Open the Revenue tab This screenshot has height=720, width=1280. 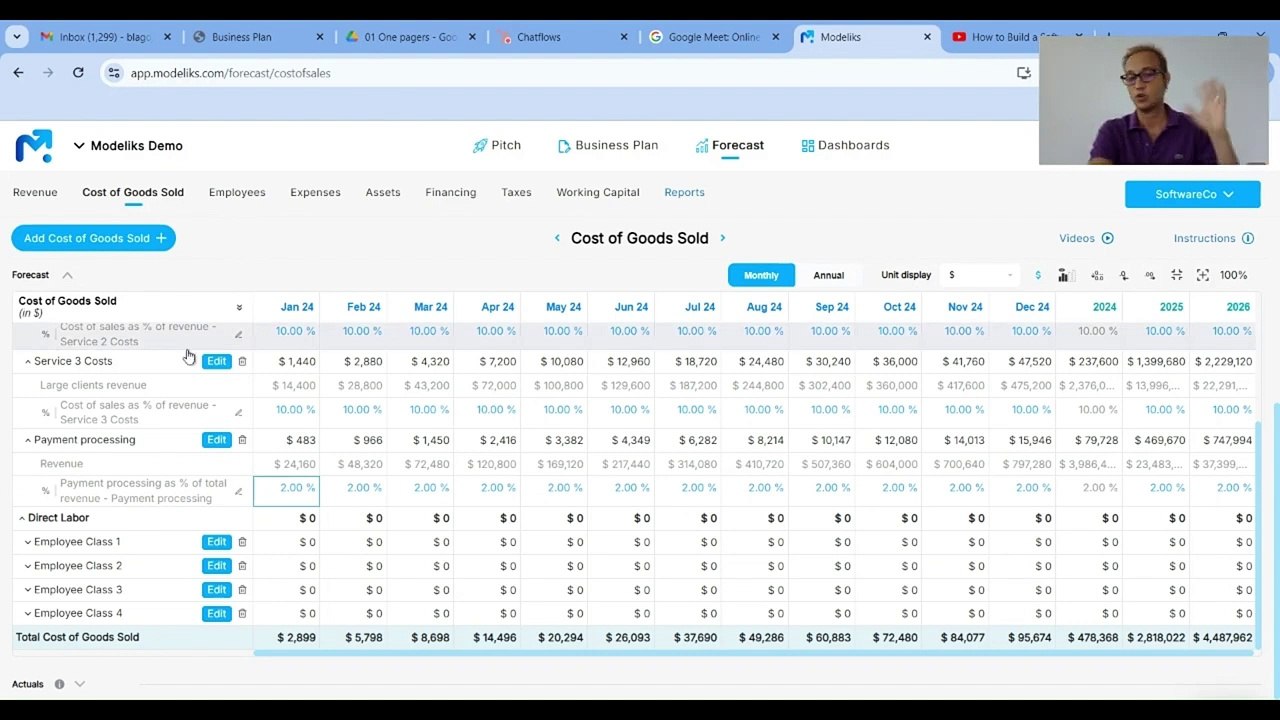(x=35, y=192)
